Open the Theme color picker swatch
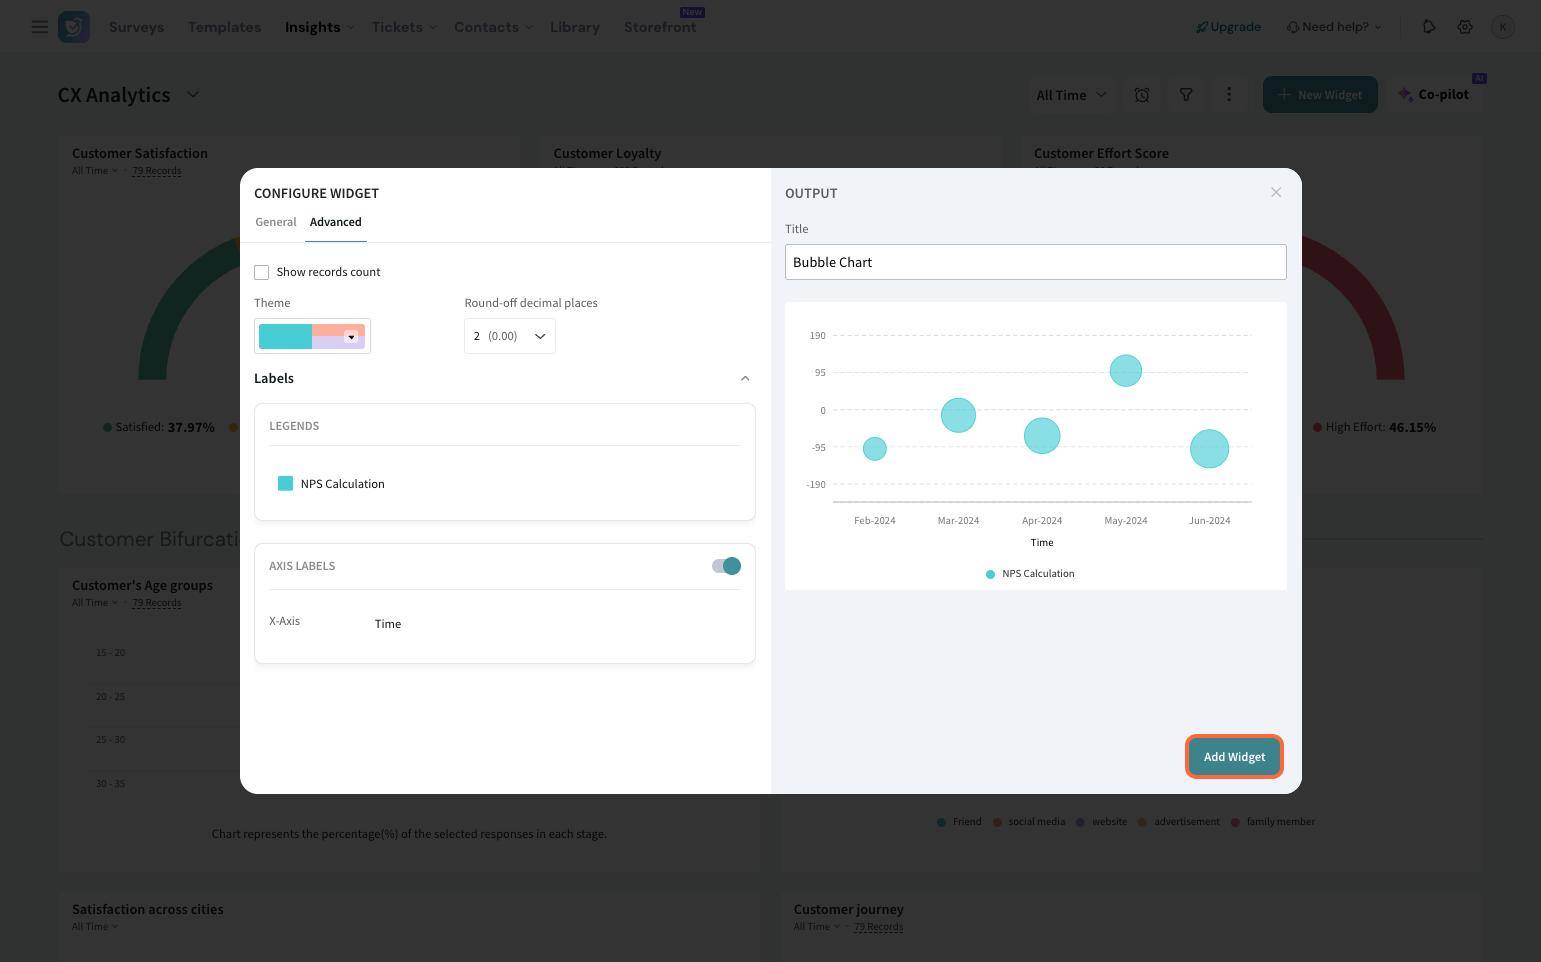The width and height of the screenshot is (1541, 962). coord(312,336)
